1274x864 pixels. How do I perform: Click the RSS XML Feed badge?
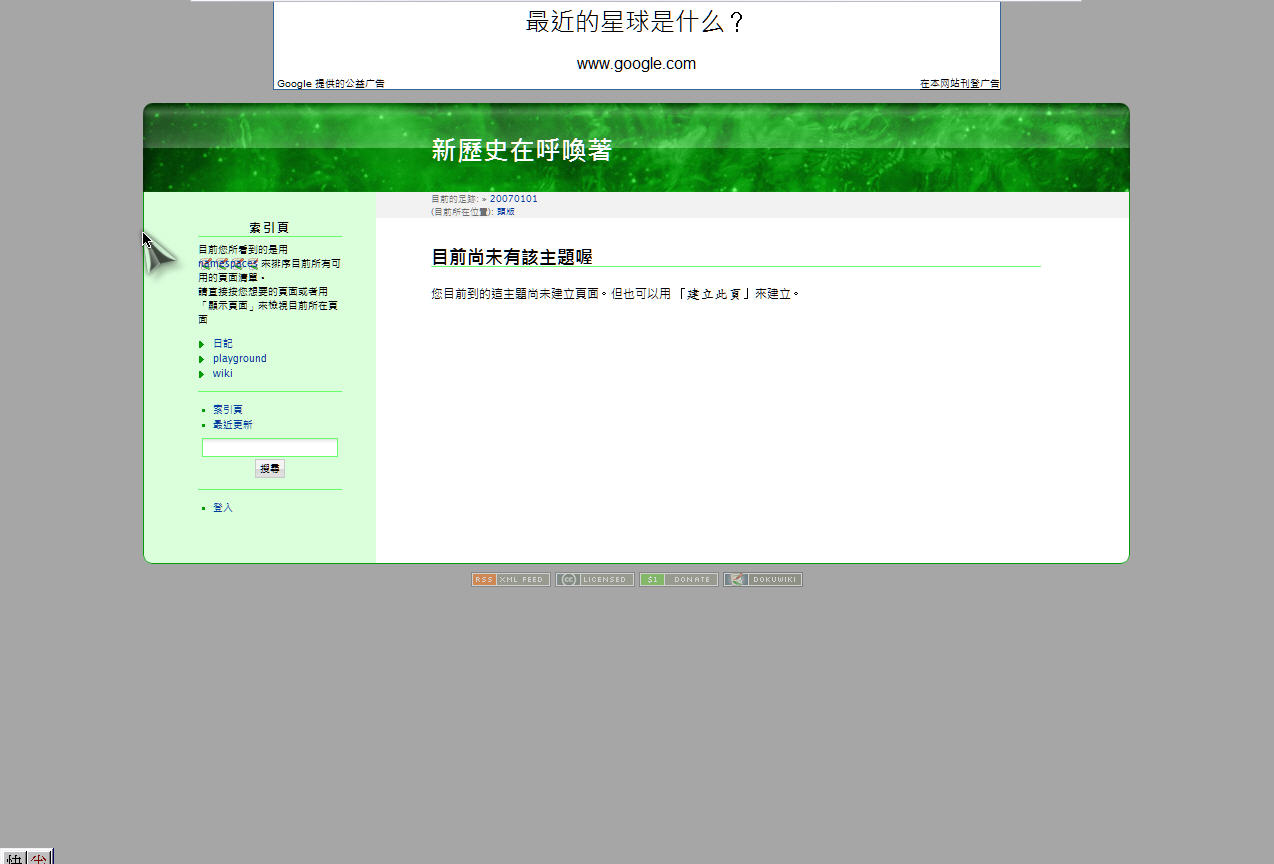[510, 580]
